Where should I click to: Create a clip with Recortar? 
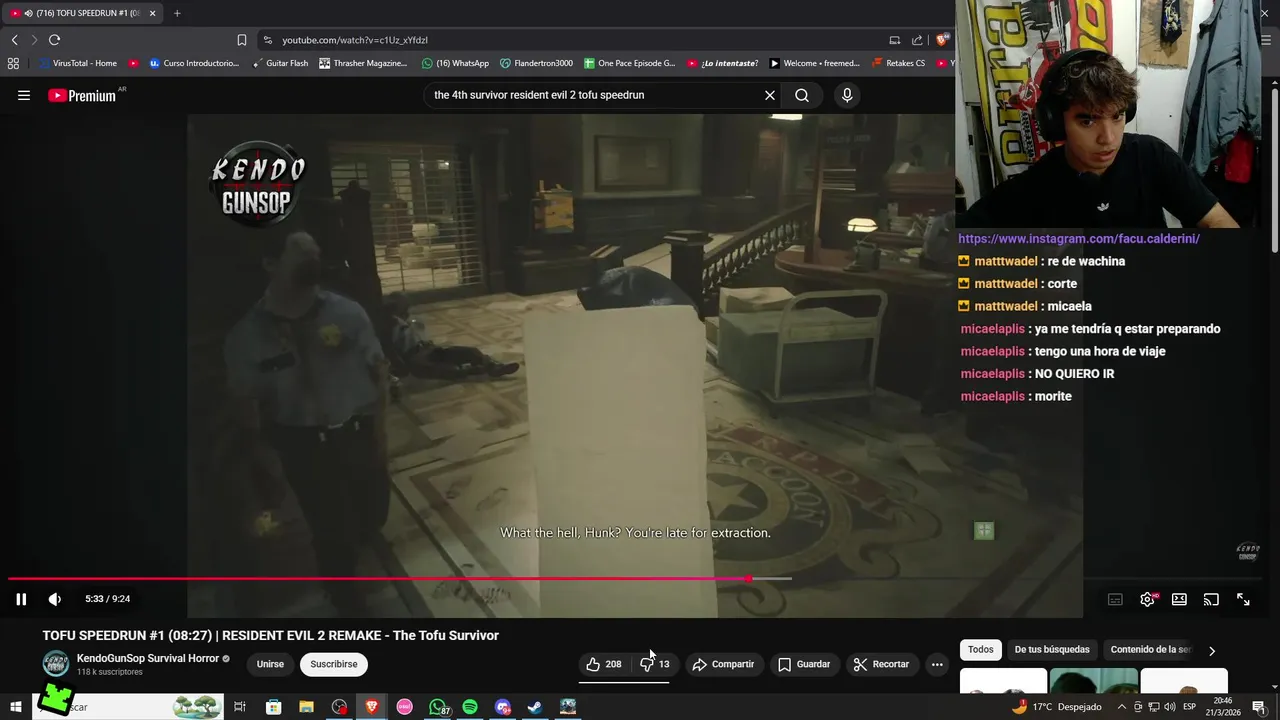881,664
